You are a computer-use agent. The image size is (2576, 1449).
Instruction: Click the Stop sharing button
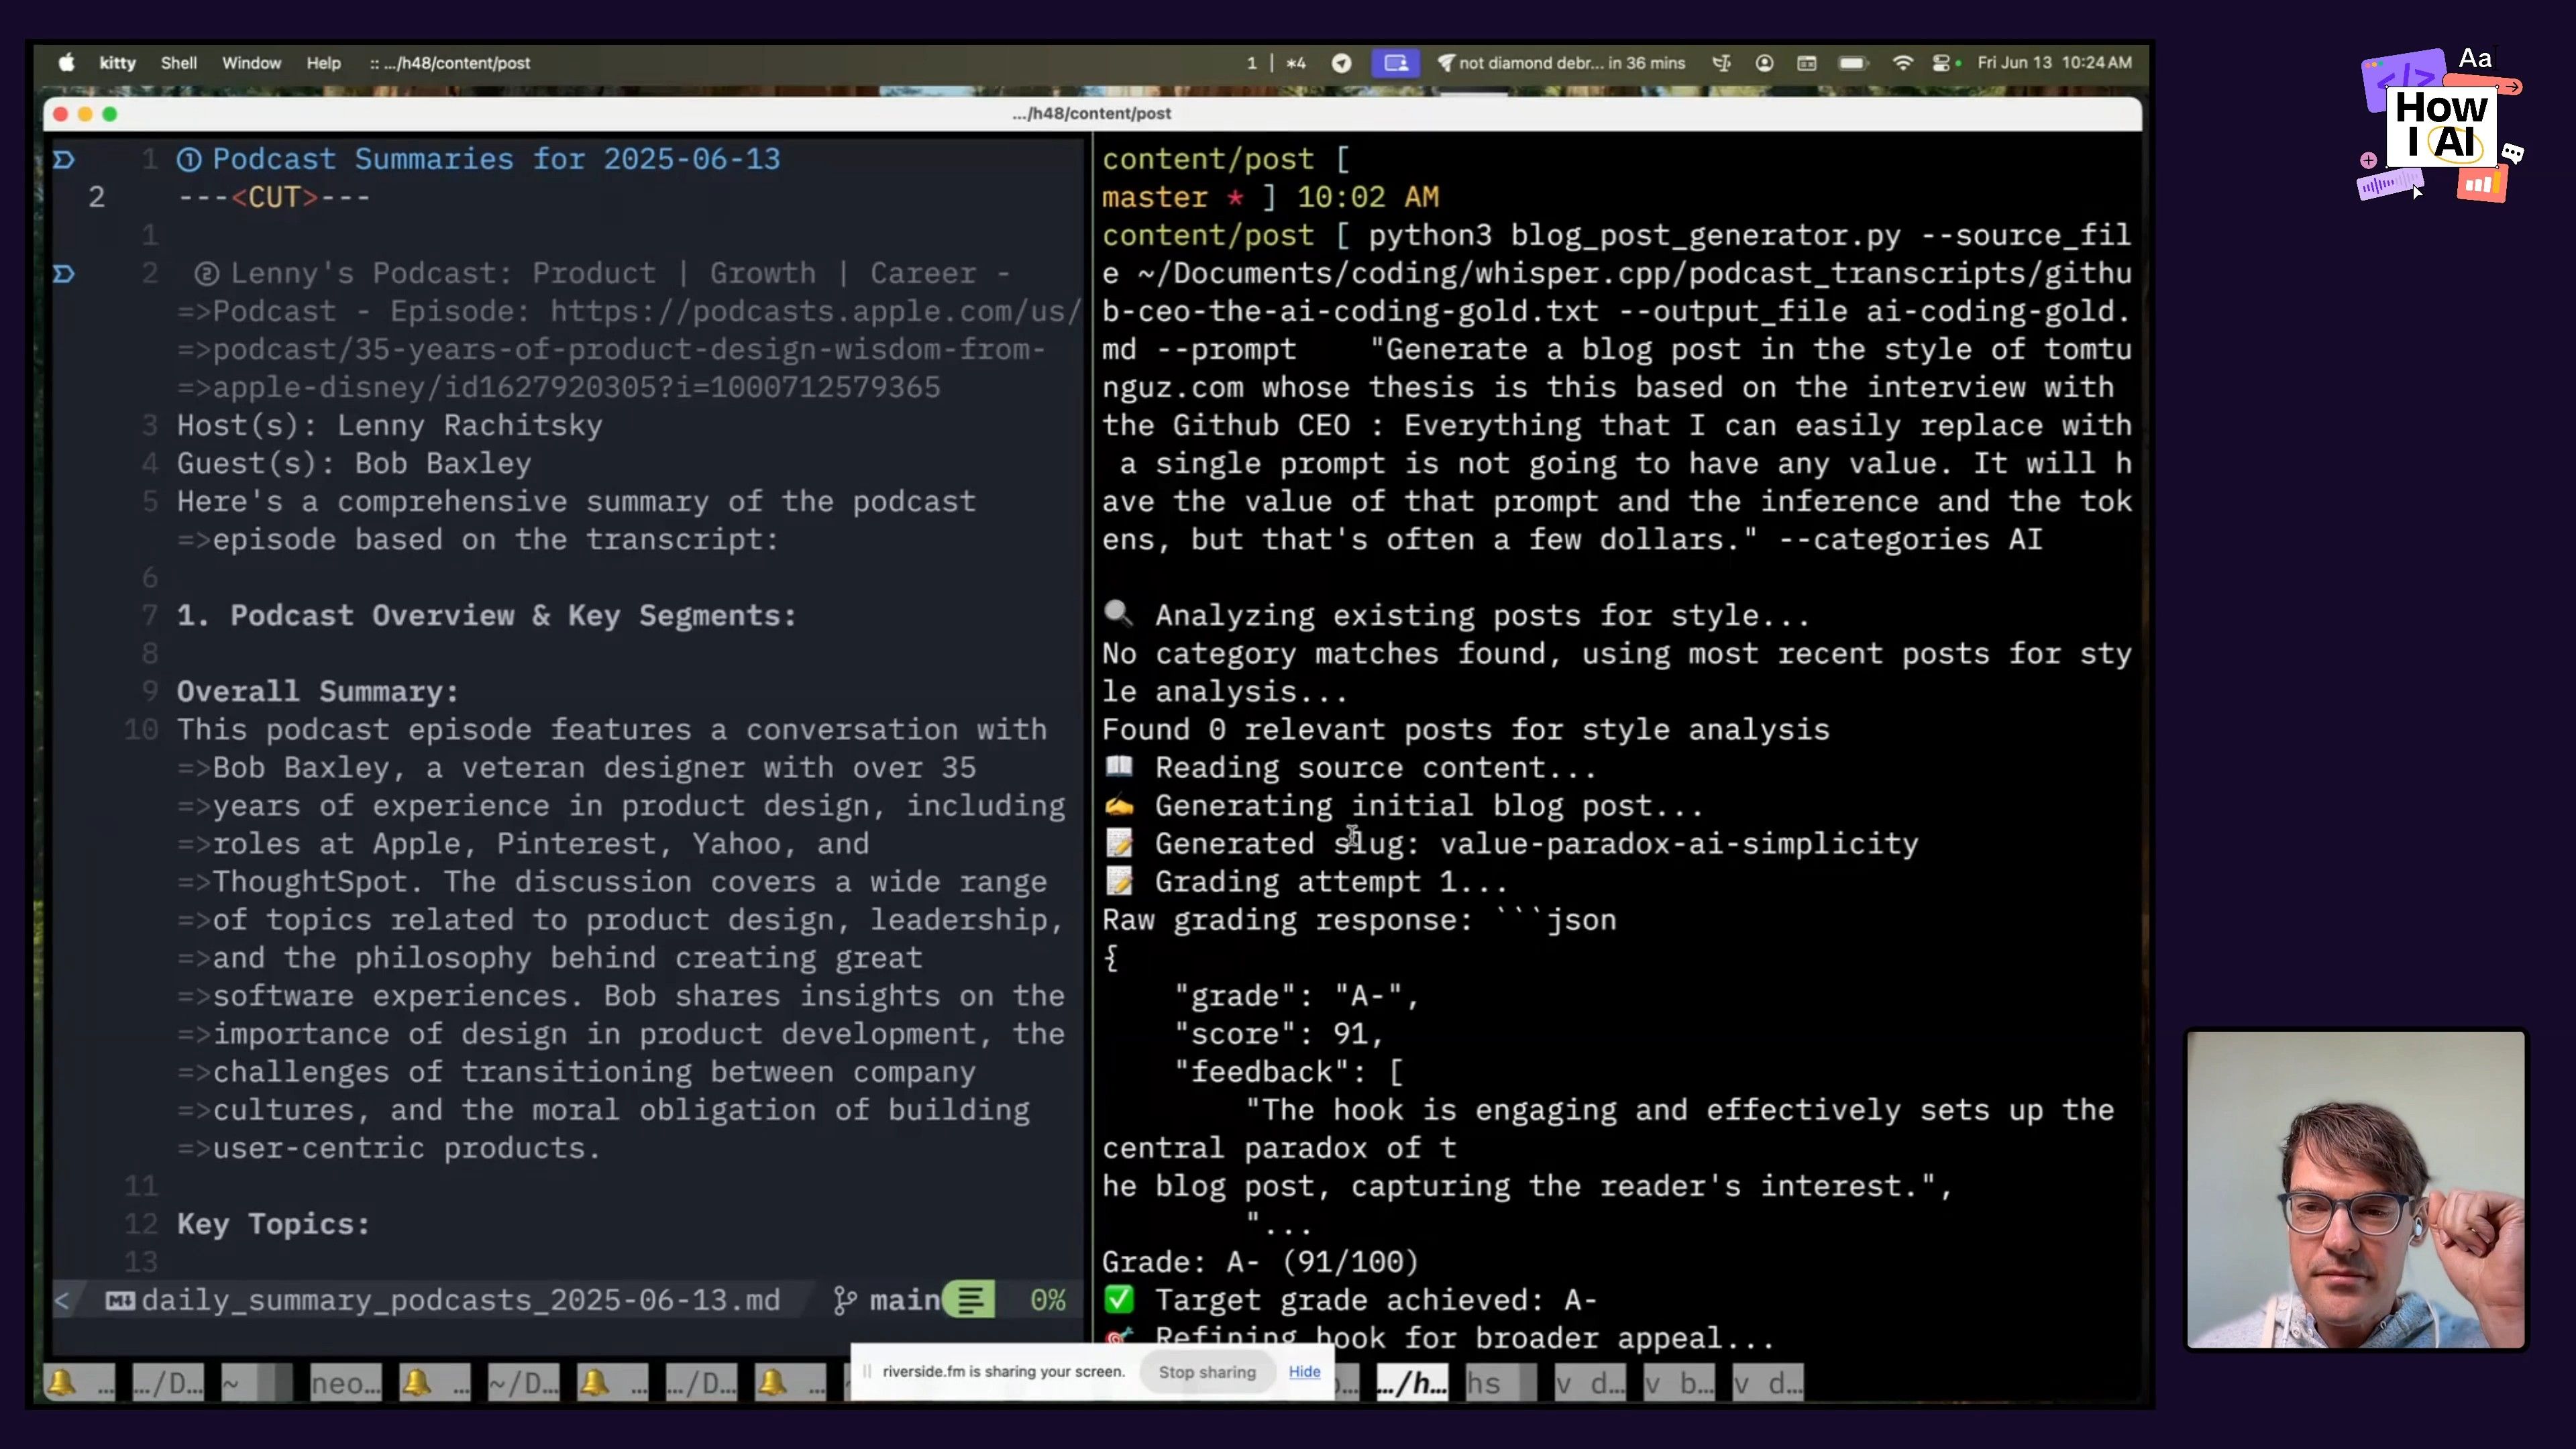[1207, 1372]
